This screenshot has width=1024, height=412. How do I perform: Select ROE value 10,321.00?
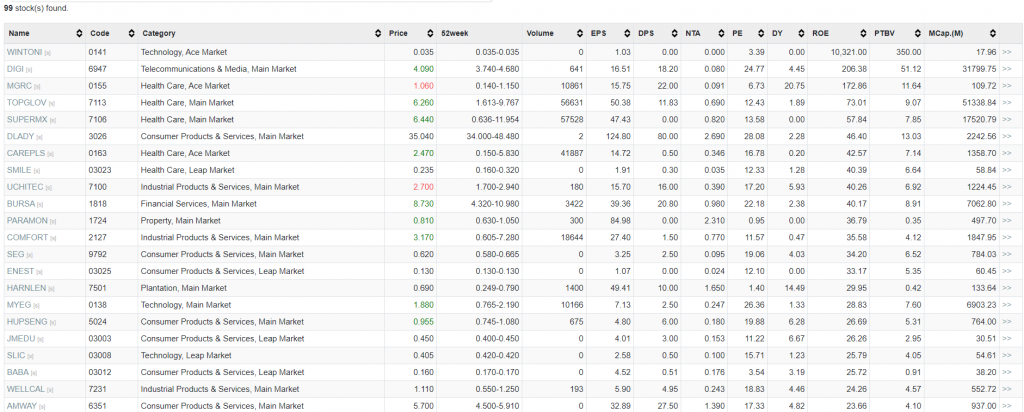[x=850, y=52]
